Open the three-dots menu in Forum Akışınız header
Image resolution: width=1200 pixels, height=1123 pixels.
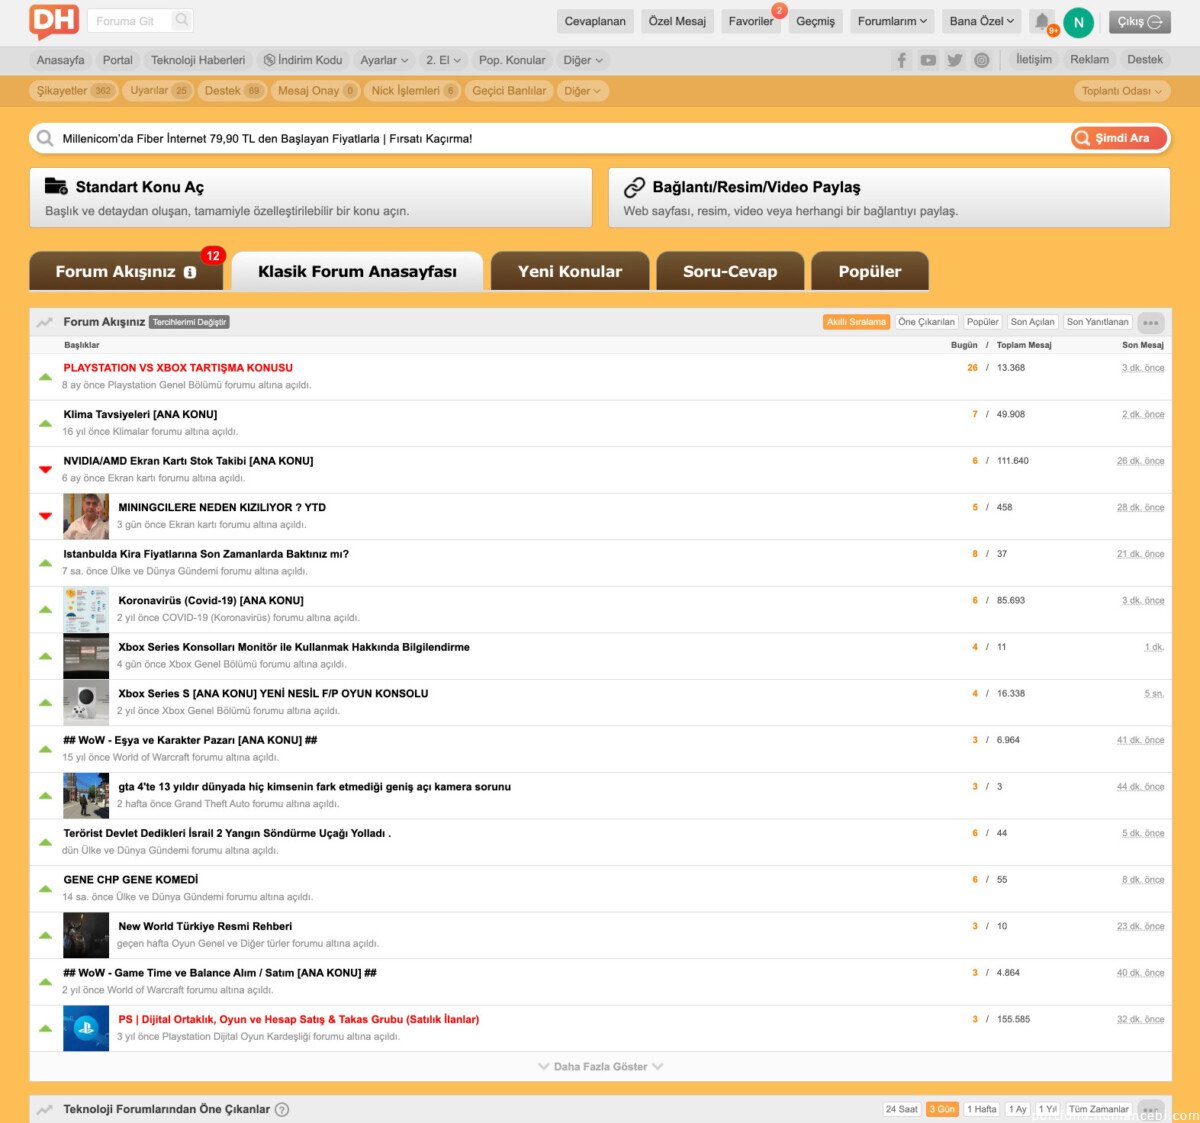1151,323
